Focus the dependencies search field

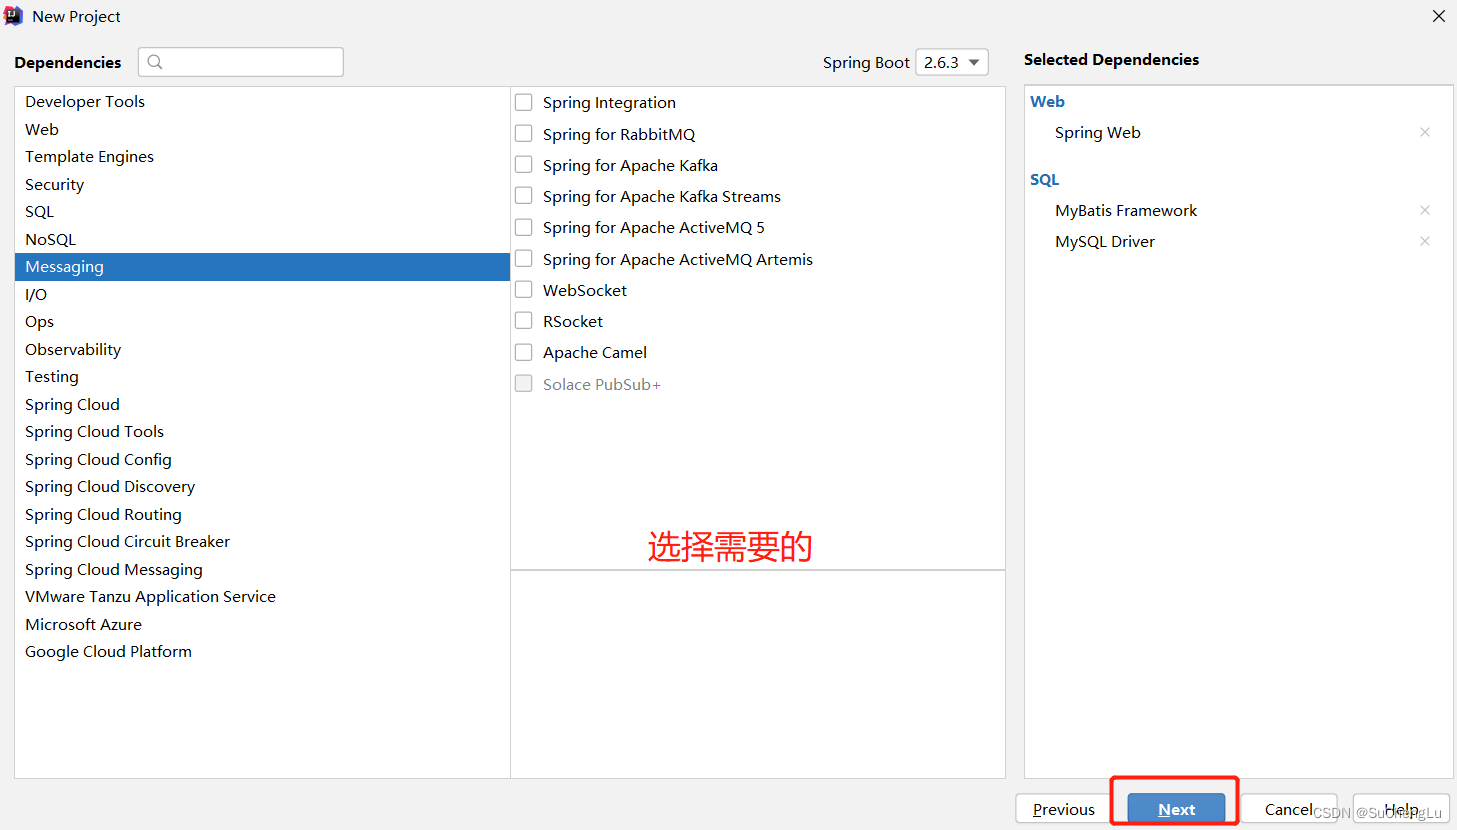241,62
